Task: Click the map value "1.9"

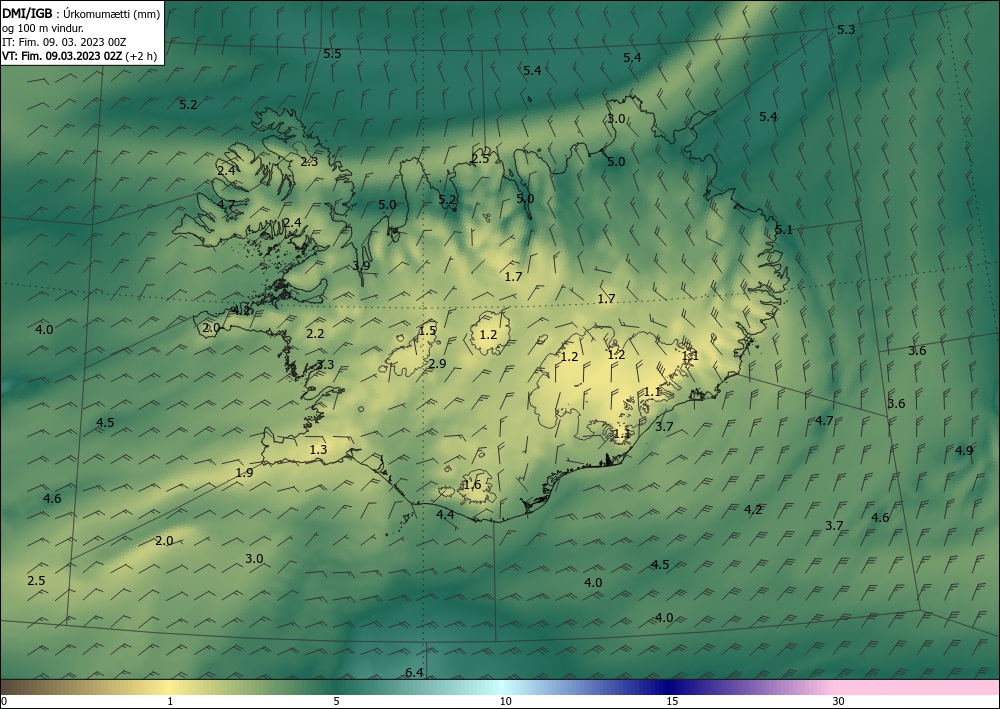Action: [x=244, y=472]
